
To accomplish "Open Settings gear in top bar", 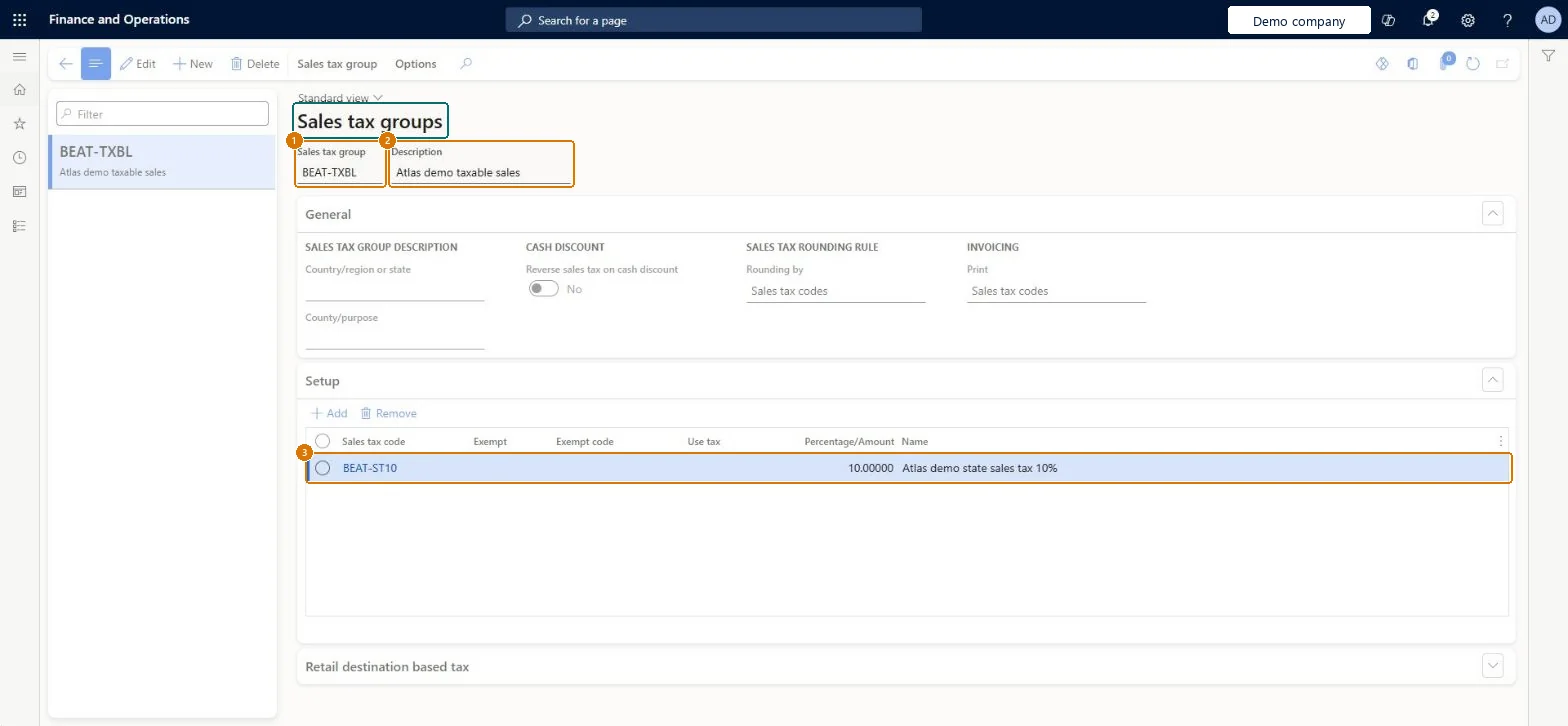I will (1468, 20).
